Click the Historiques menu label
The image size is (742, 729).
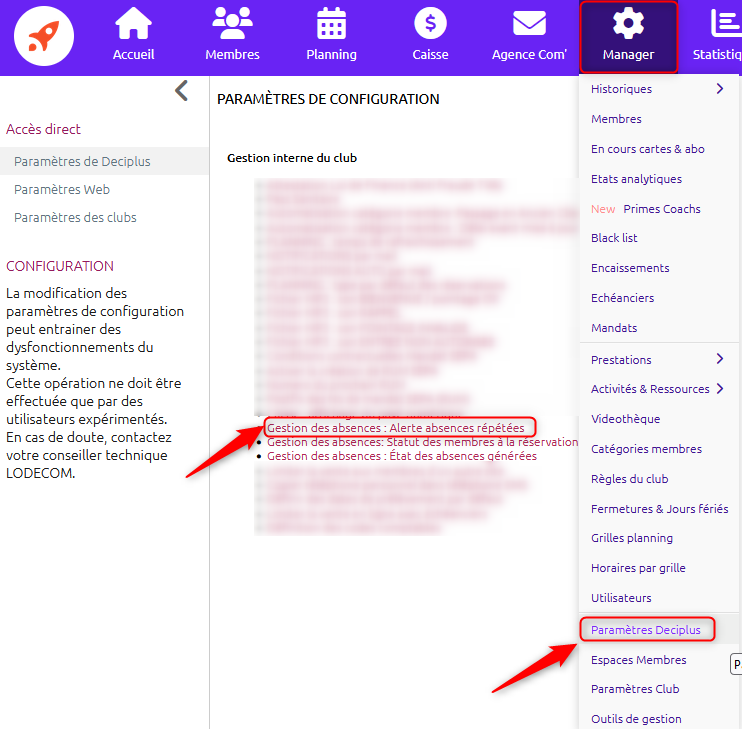coord(621,89)
